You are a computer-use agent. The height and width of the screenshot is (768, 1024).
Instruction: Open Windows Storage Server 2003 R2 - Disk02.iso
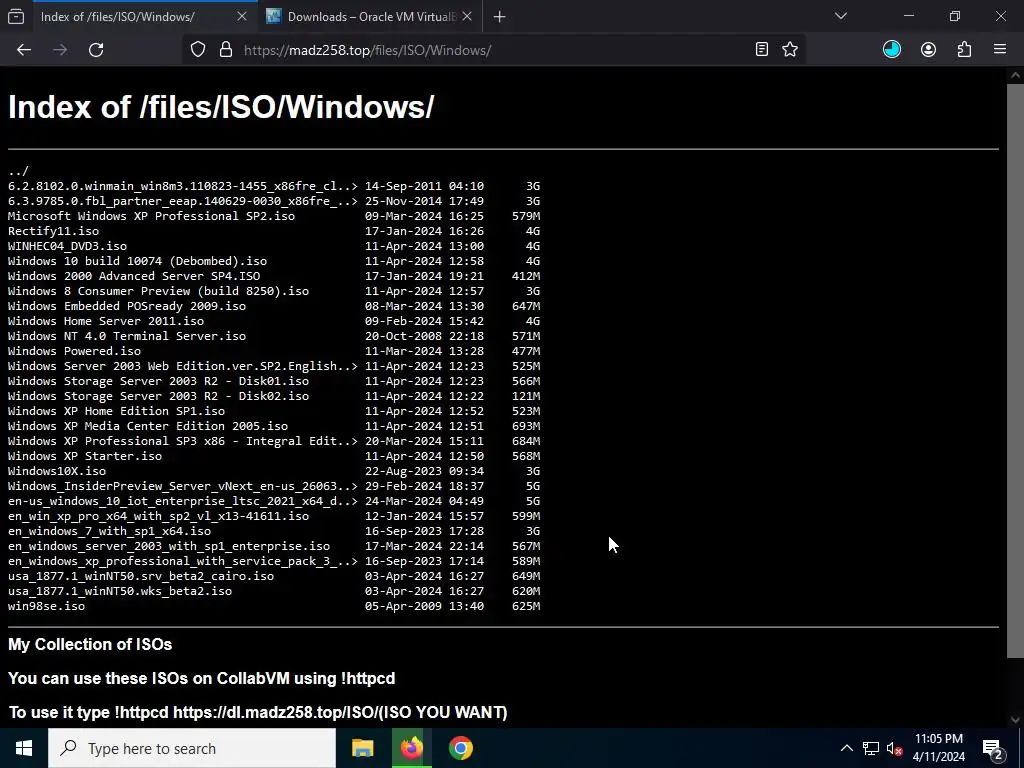click(159, 396)
